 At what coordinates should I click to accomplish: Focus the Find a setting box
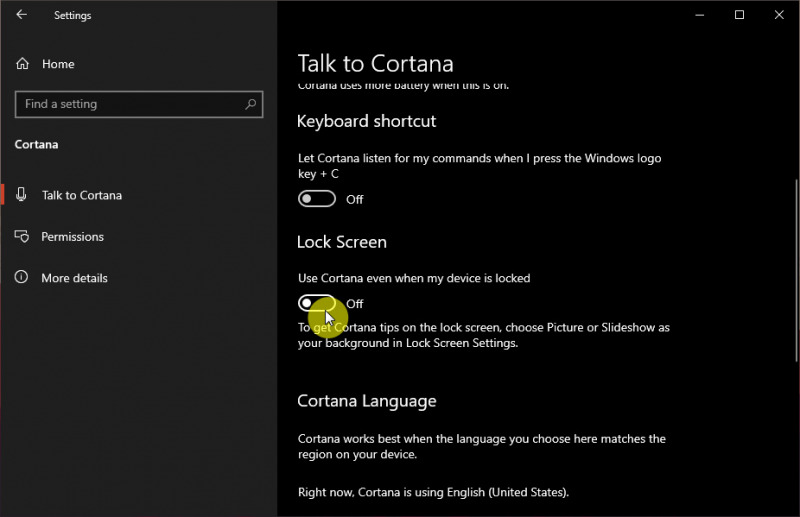point(139,104)
